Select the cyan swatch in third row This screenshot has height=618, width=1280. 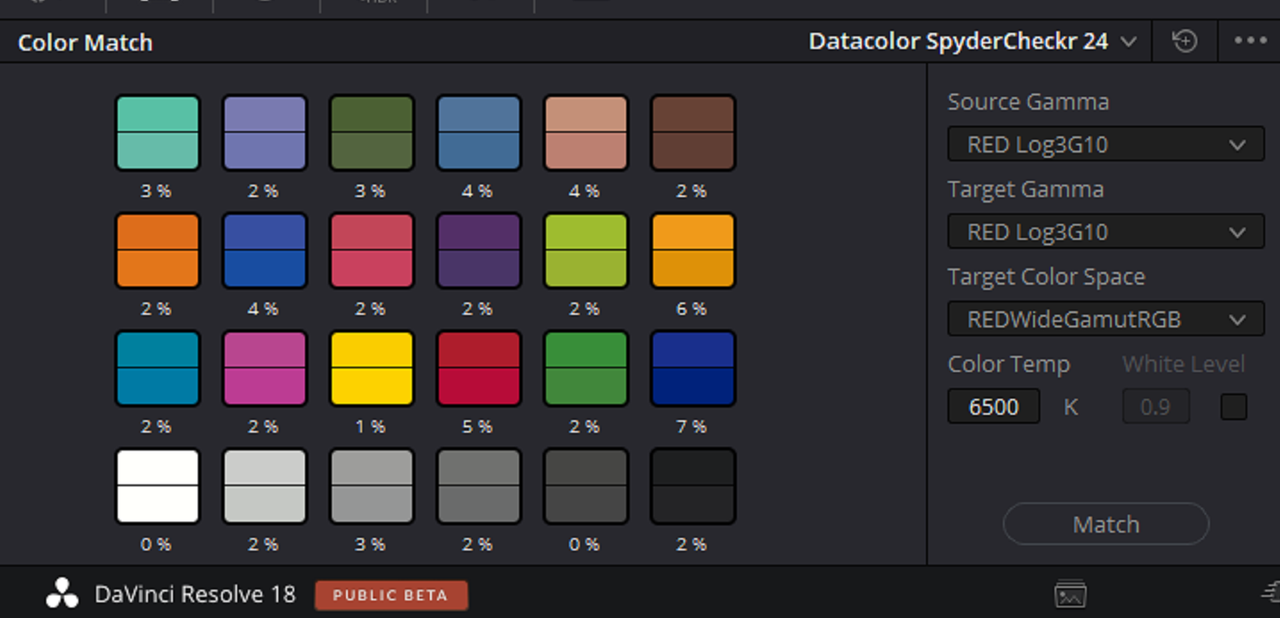pyautogui.click(x=157, y=369)
